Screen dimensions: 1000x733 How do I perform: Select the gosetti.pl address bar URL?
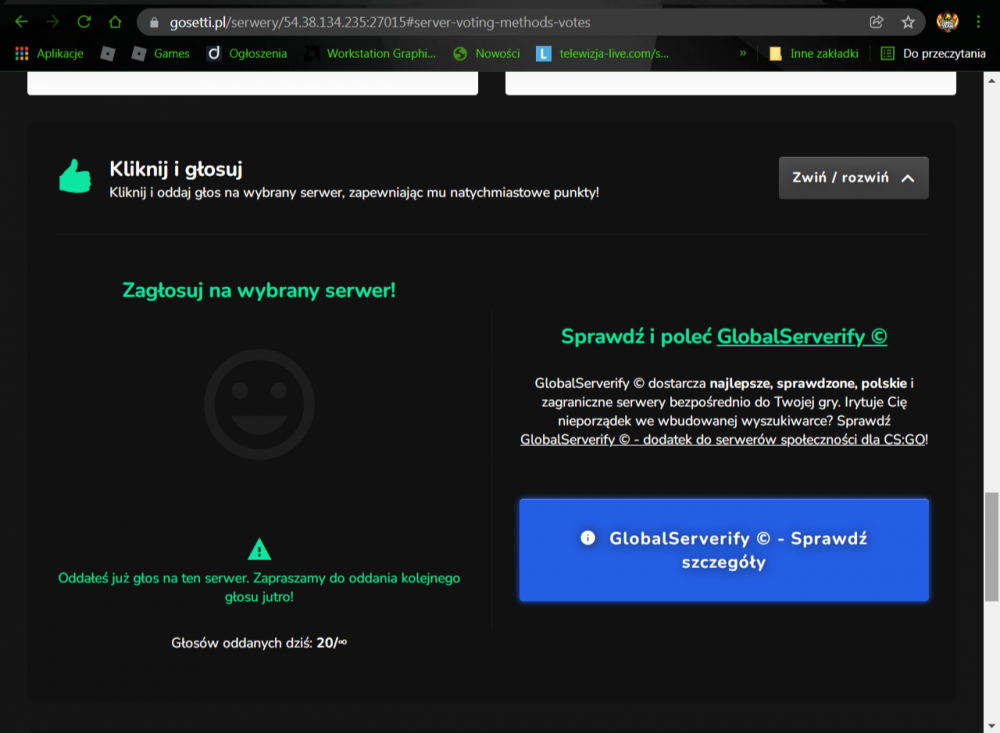pyautogui.click(x=379, y=22)
